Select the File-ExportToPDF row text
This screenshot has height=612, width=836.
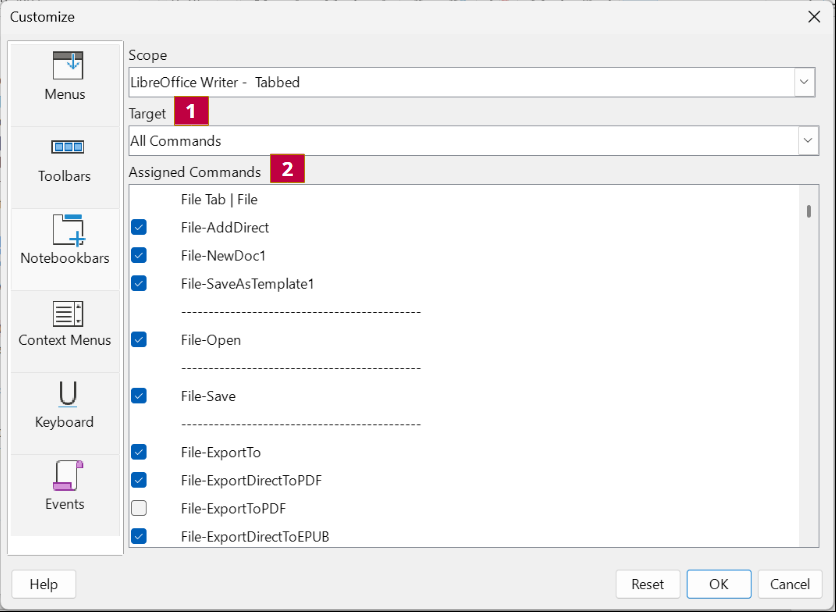[233, 509]
